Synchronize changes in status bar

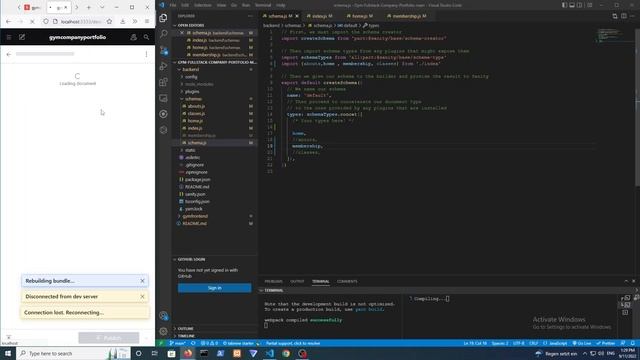click(193, 343)
